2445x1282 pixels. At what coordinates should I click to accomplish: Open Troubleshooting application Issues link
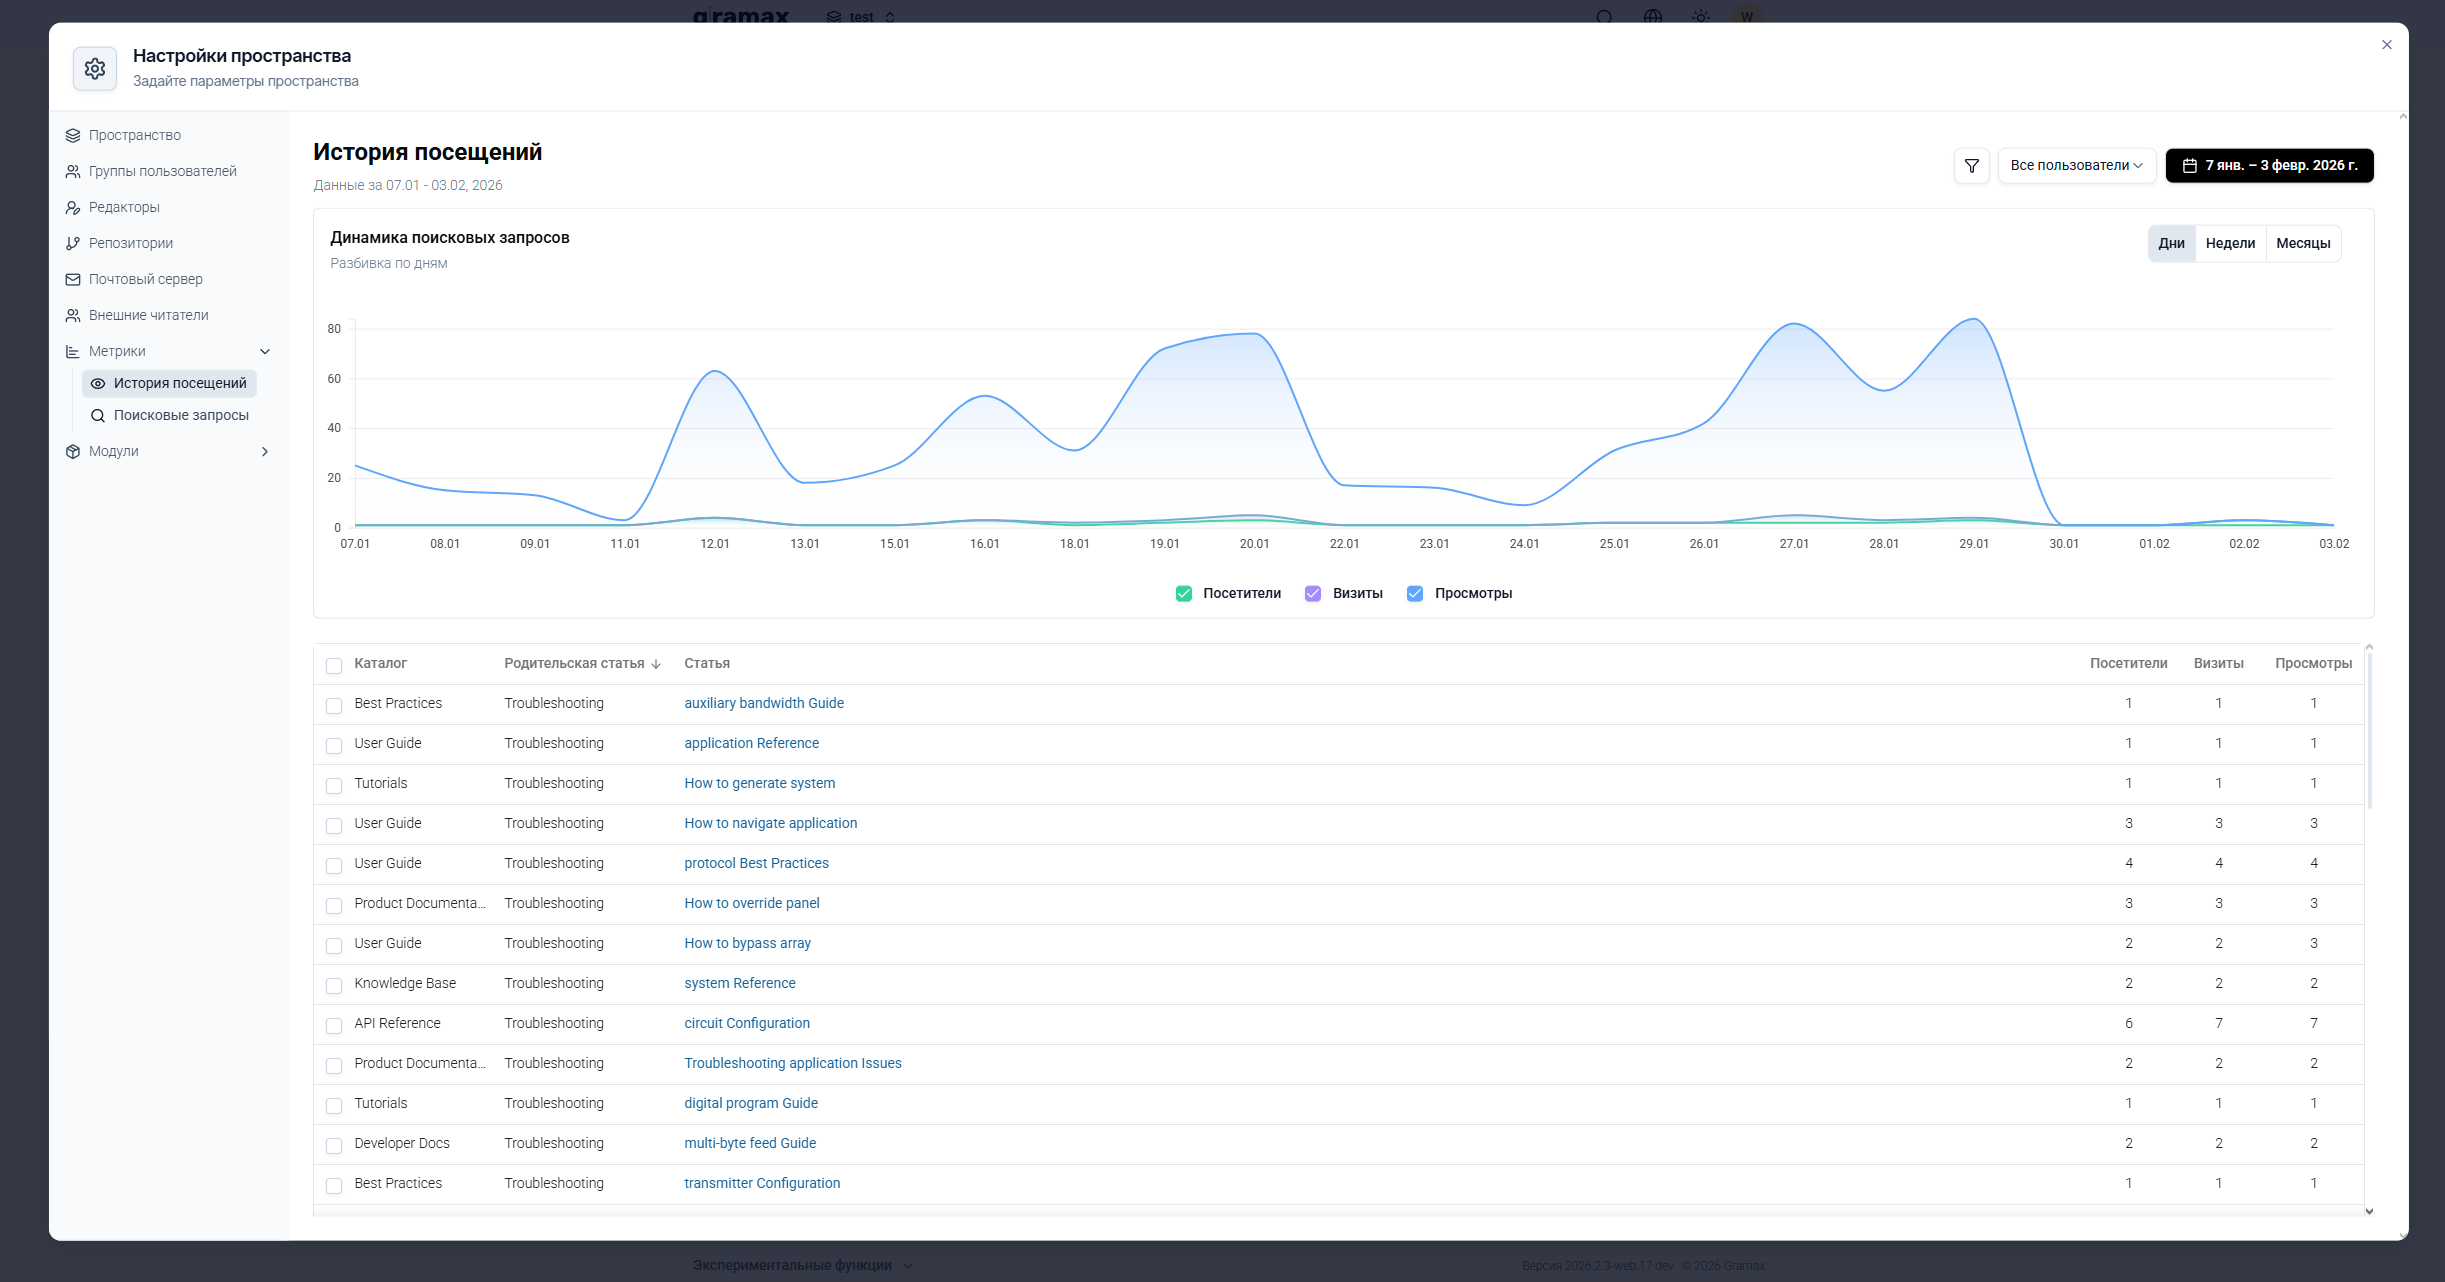click(793, 1063)
